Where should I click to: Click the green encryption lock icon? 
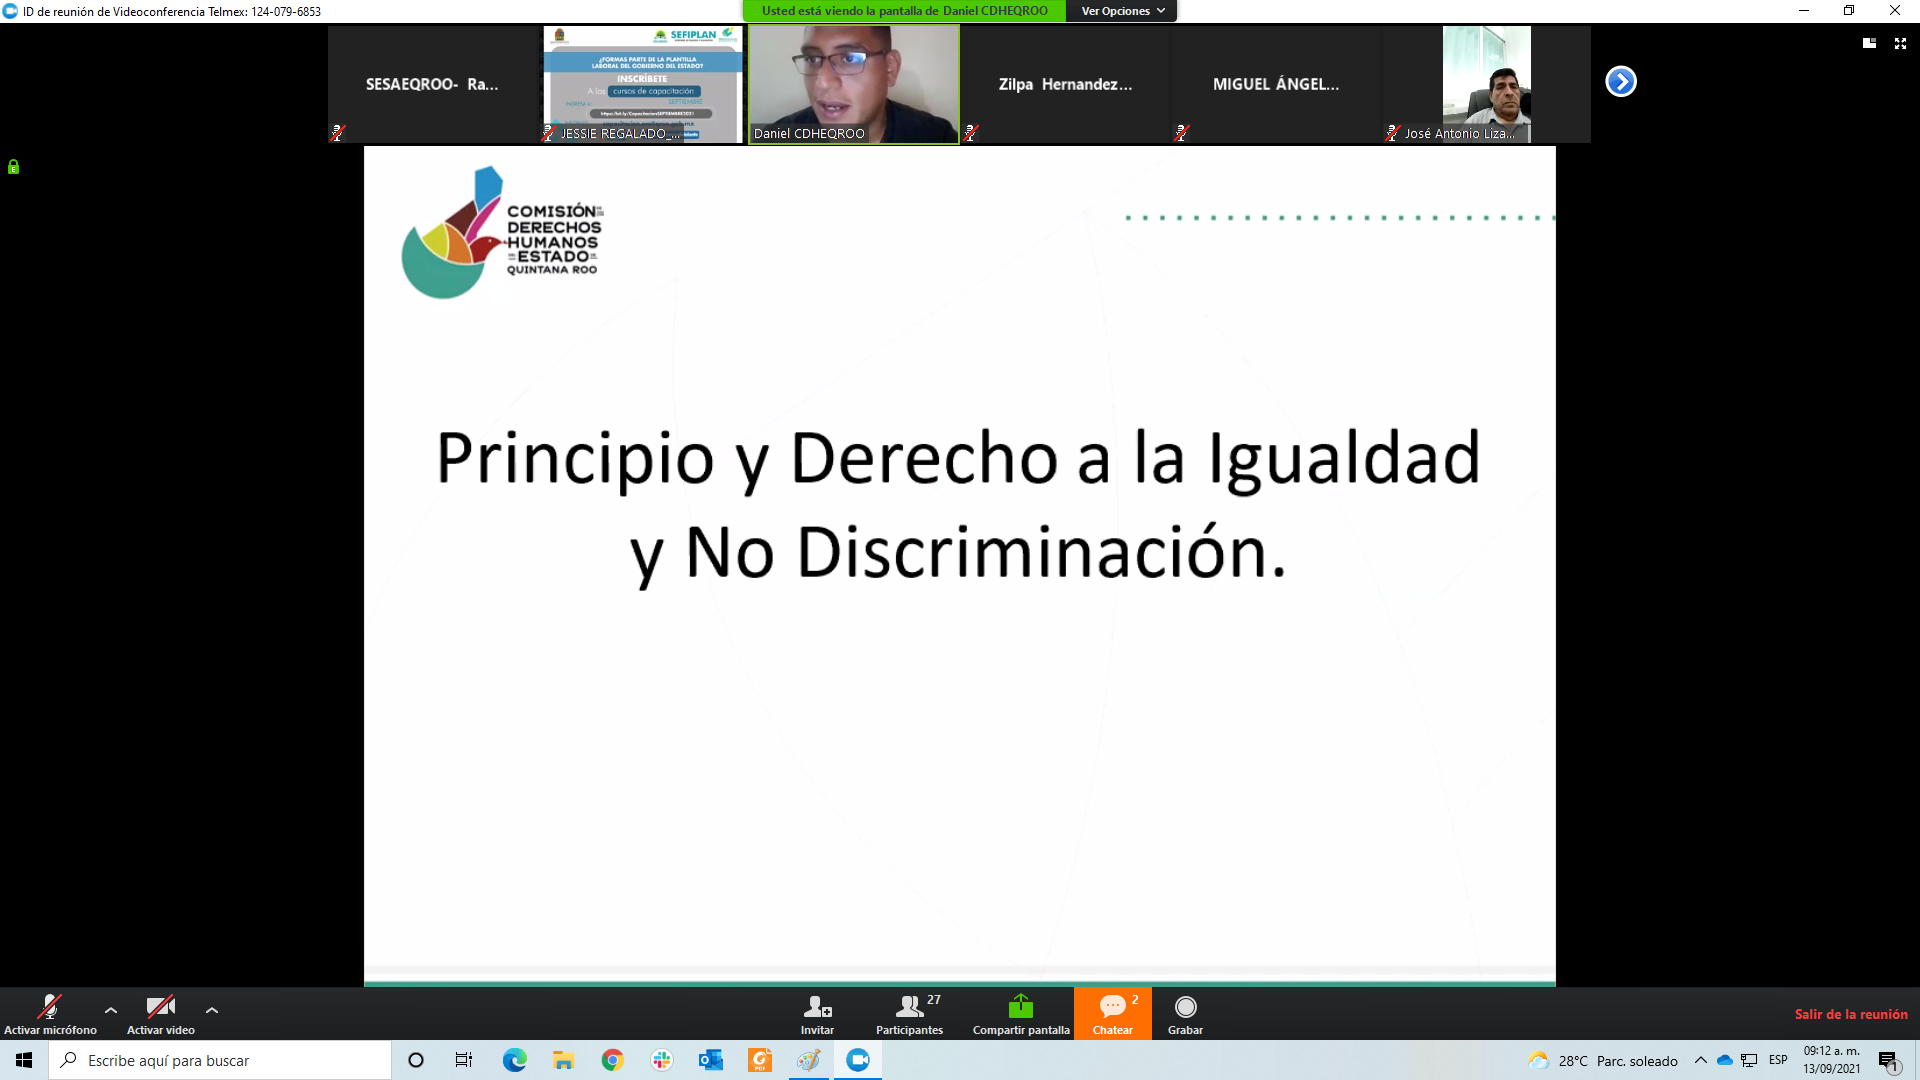coord(14,167)
